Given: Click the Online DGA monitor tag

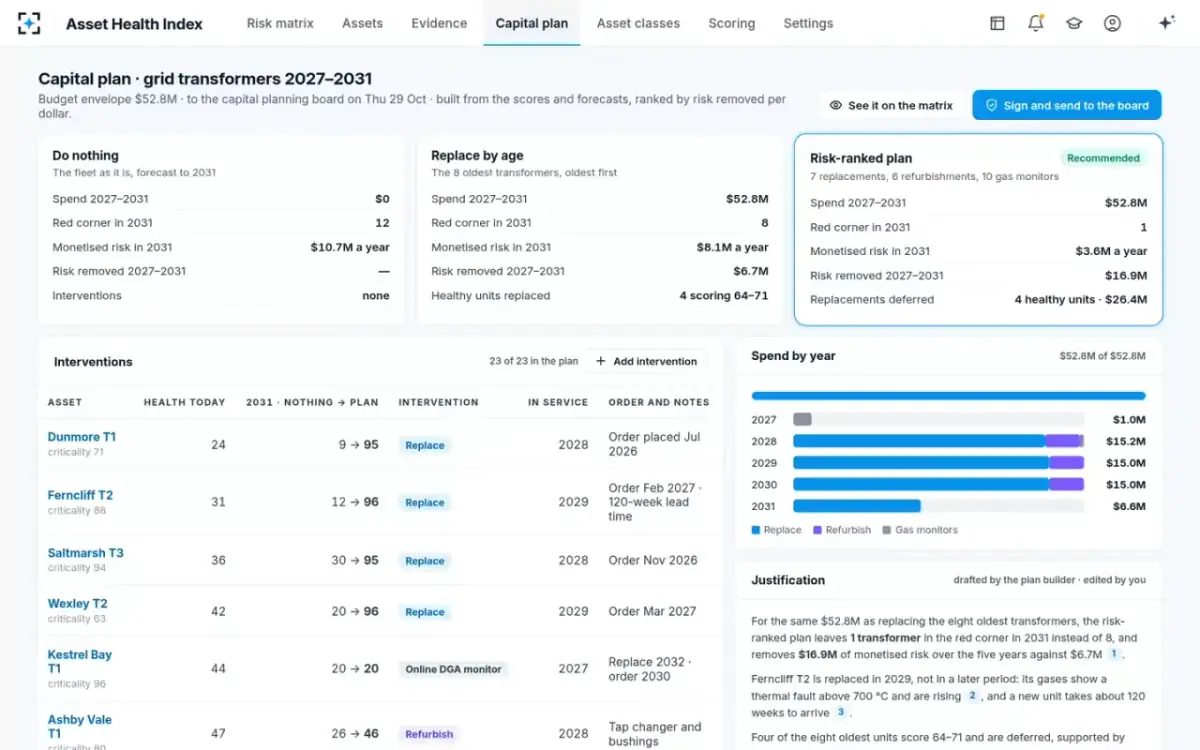Looking at the screenshot, I should (x=453, y=669).
